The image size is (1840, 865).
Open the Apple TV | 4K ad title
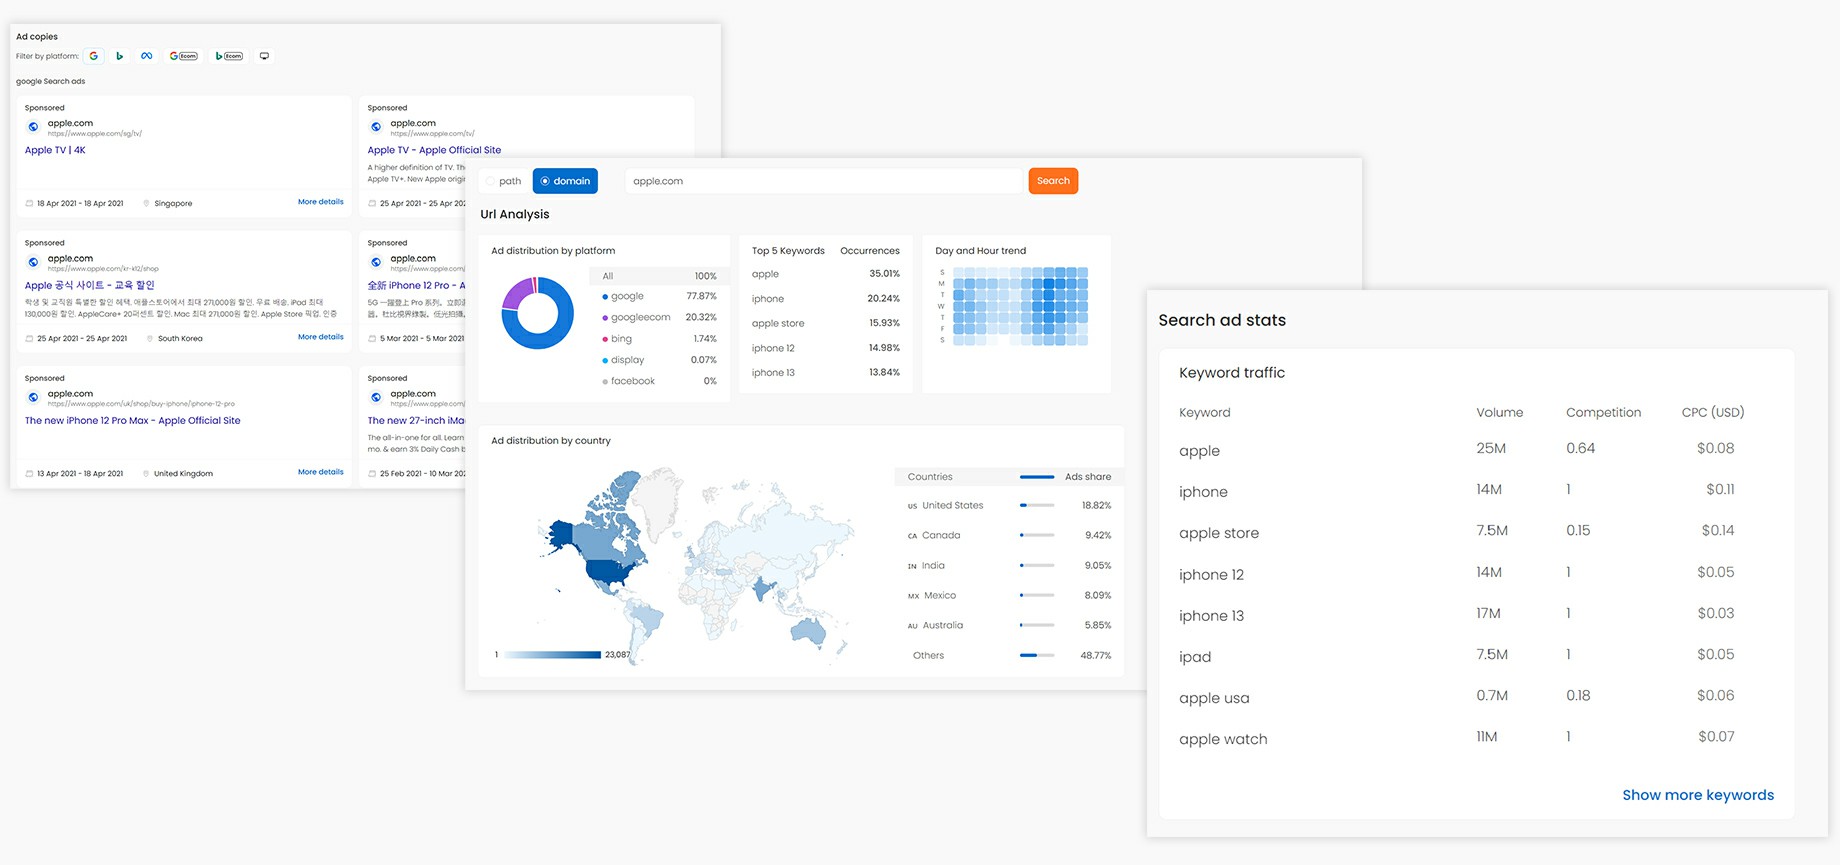tap(55, 150)
